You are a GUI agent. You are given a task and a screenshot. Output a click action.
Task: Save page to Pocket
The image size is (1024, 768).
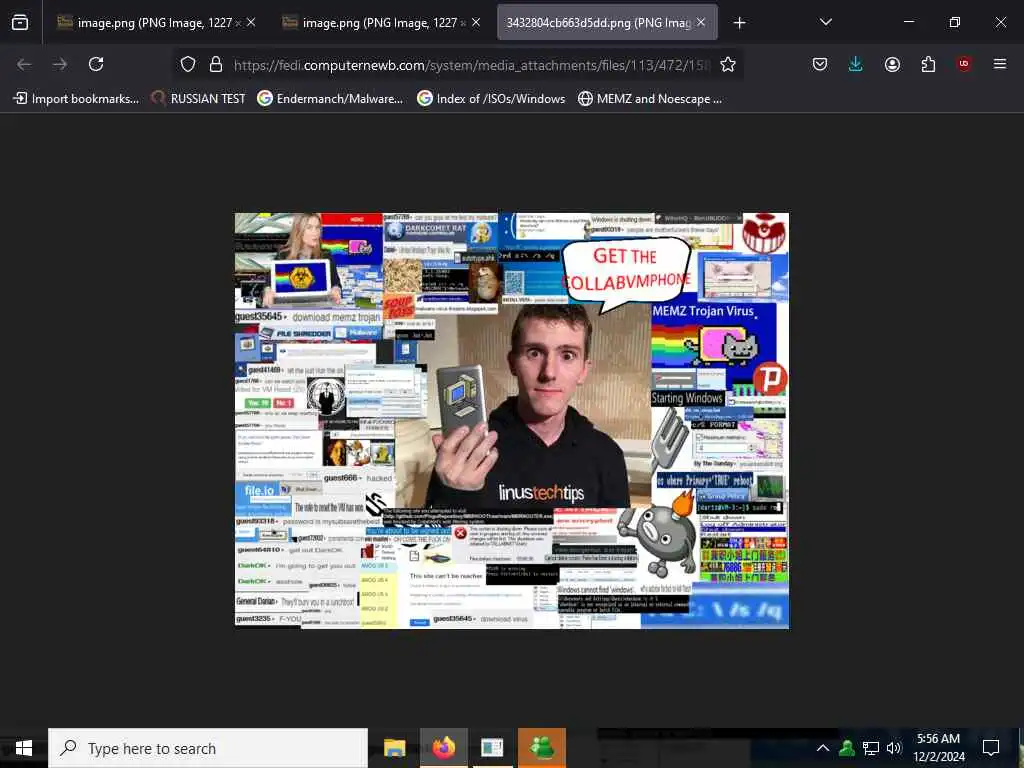tap(820, 64)
